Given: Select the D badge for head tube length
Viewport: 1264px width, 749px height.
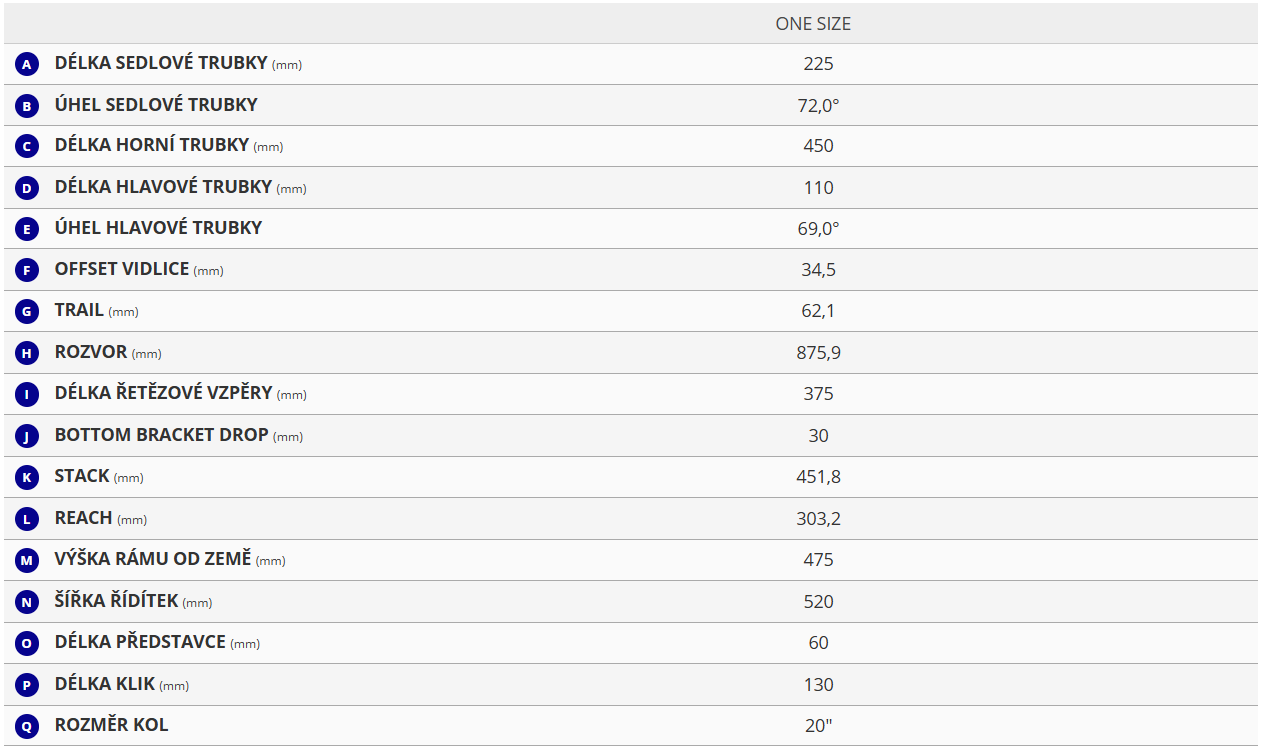Looking at the screenshot, I should 27,188.
